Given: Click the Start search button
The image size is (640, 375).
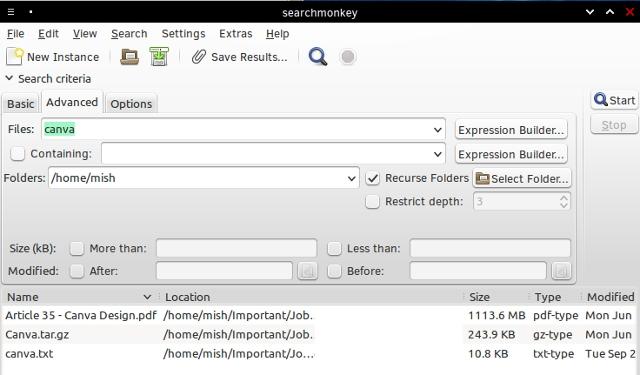Looking at the screenshot, I should pyautogui.click(x=614, y=100).
